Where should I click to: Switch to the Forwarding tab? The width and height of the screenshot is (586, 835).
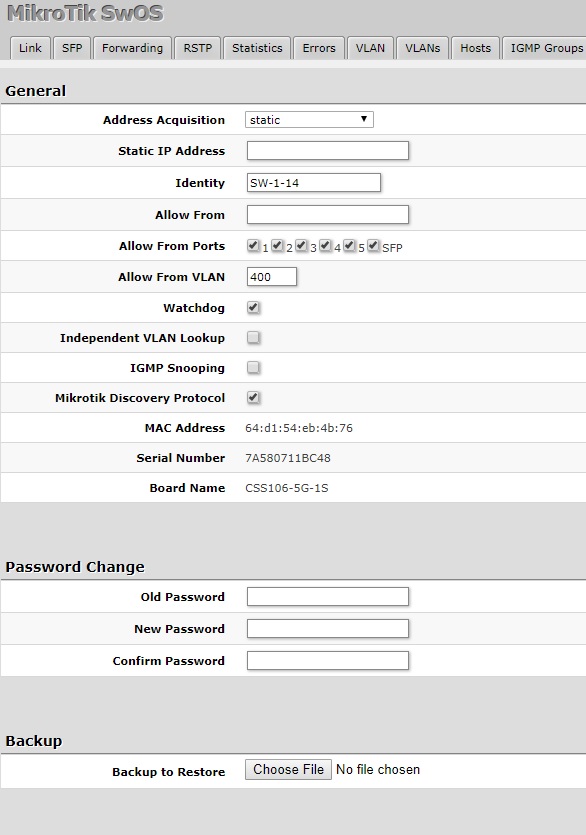[x=132, y=47]
